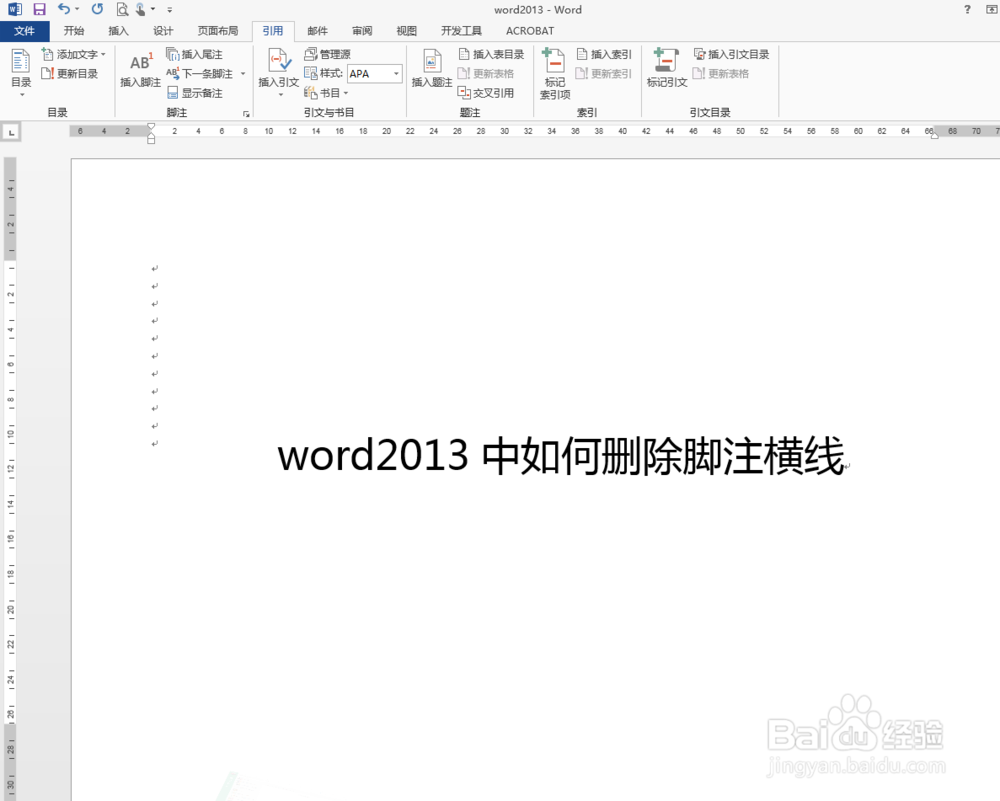Switch to the Mailings (邮件) tab
This screenshot has height=801, width=1000.
(x=317, y=31)
